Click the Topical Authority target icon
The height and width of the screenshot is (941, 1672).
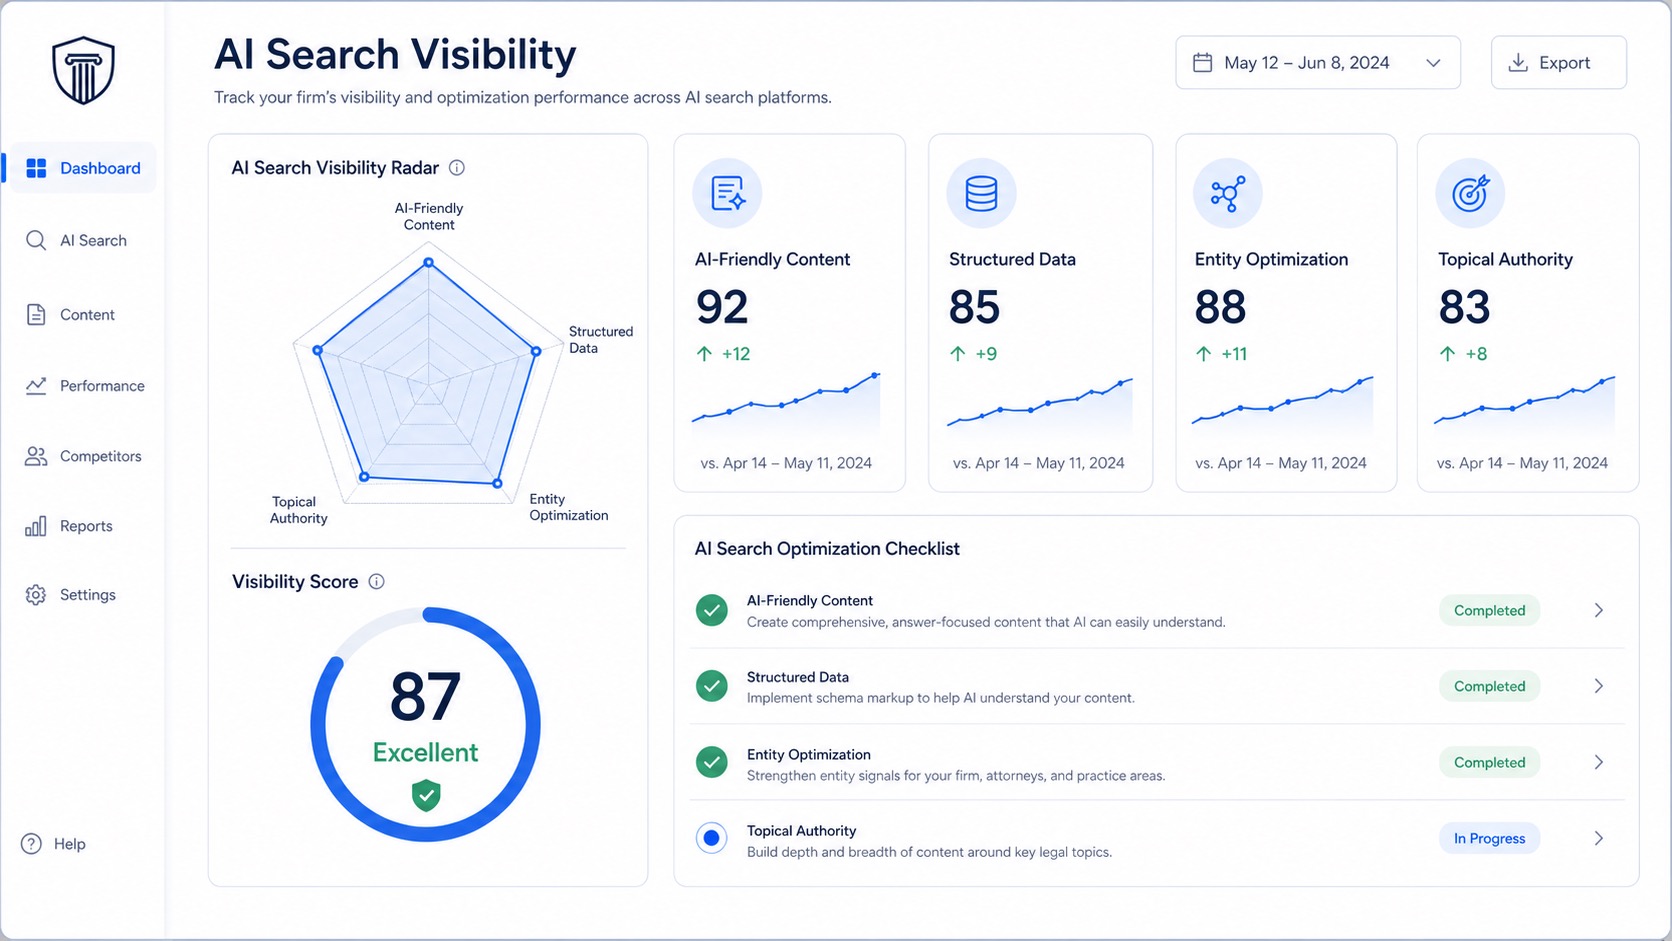[1470, 193]
